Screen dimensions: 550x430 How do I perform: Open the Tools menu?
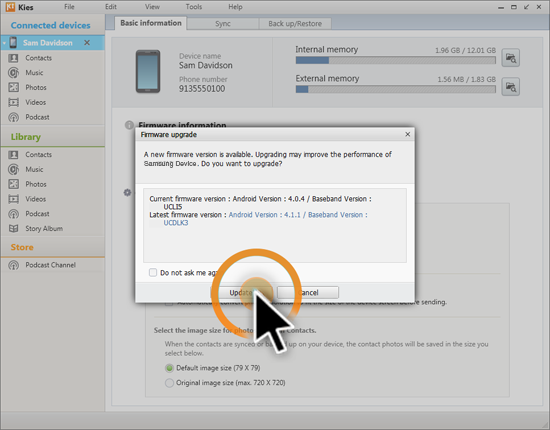pos(194,7)
